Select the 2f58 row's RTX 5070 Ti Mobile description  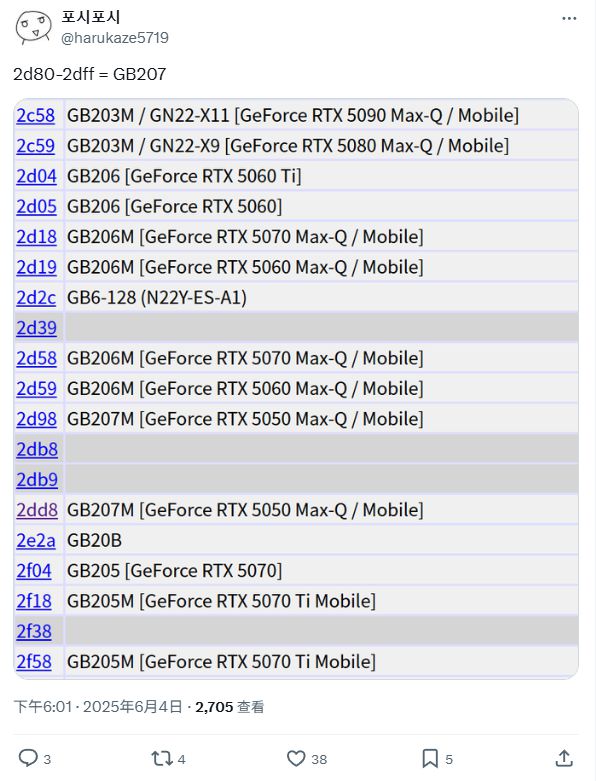click(221, 662)
